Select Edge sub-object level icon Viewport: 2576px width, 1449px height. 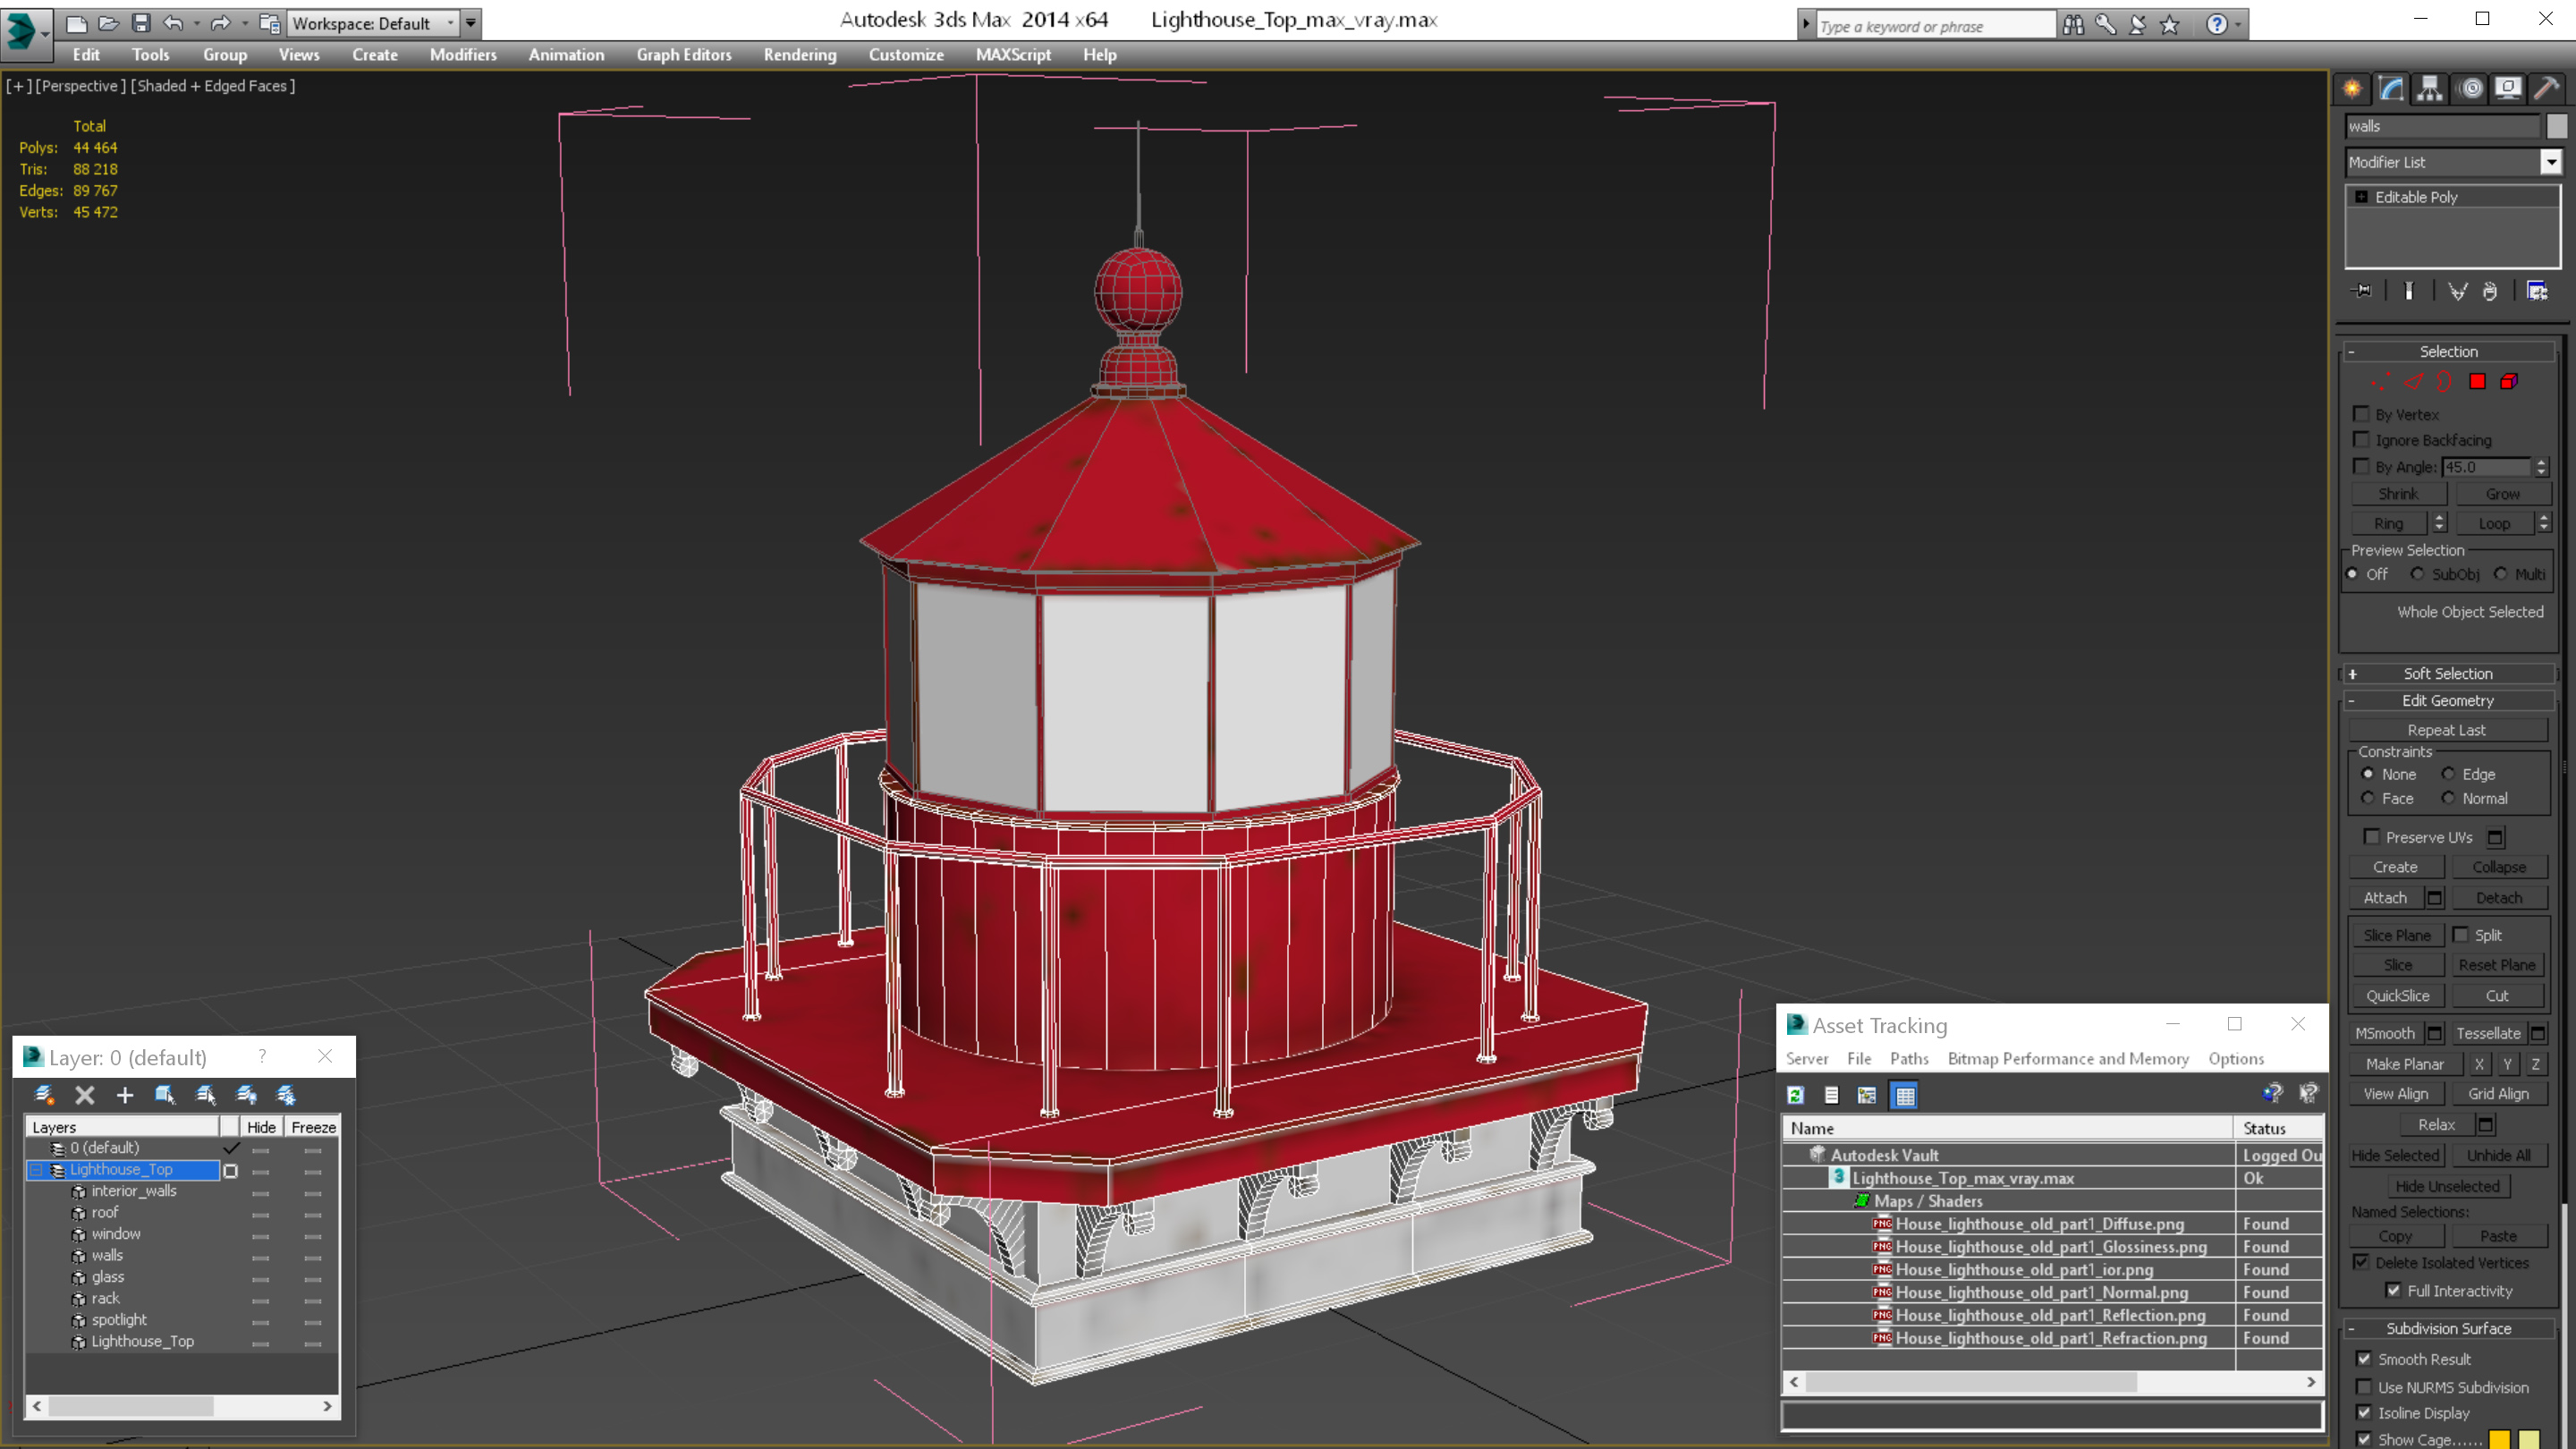[2414, 381]
